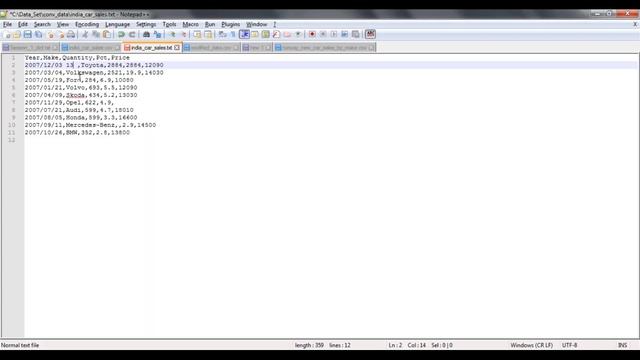Open the Window menu

(x=256, y=24)
